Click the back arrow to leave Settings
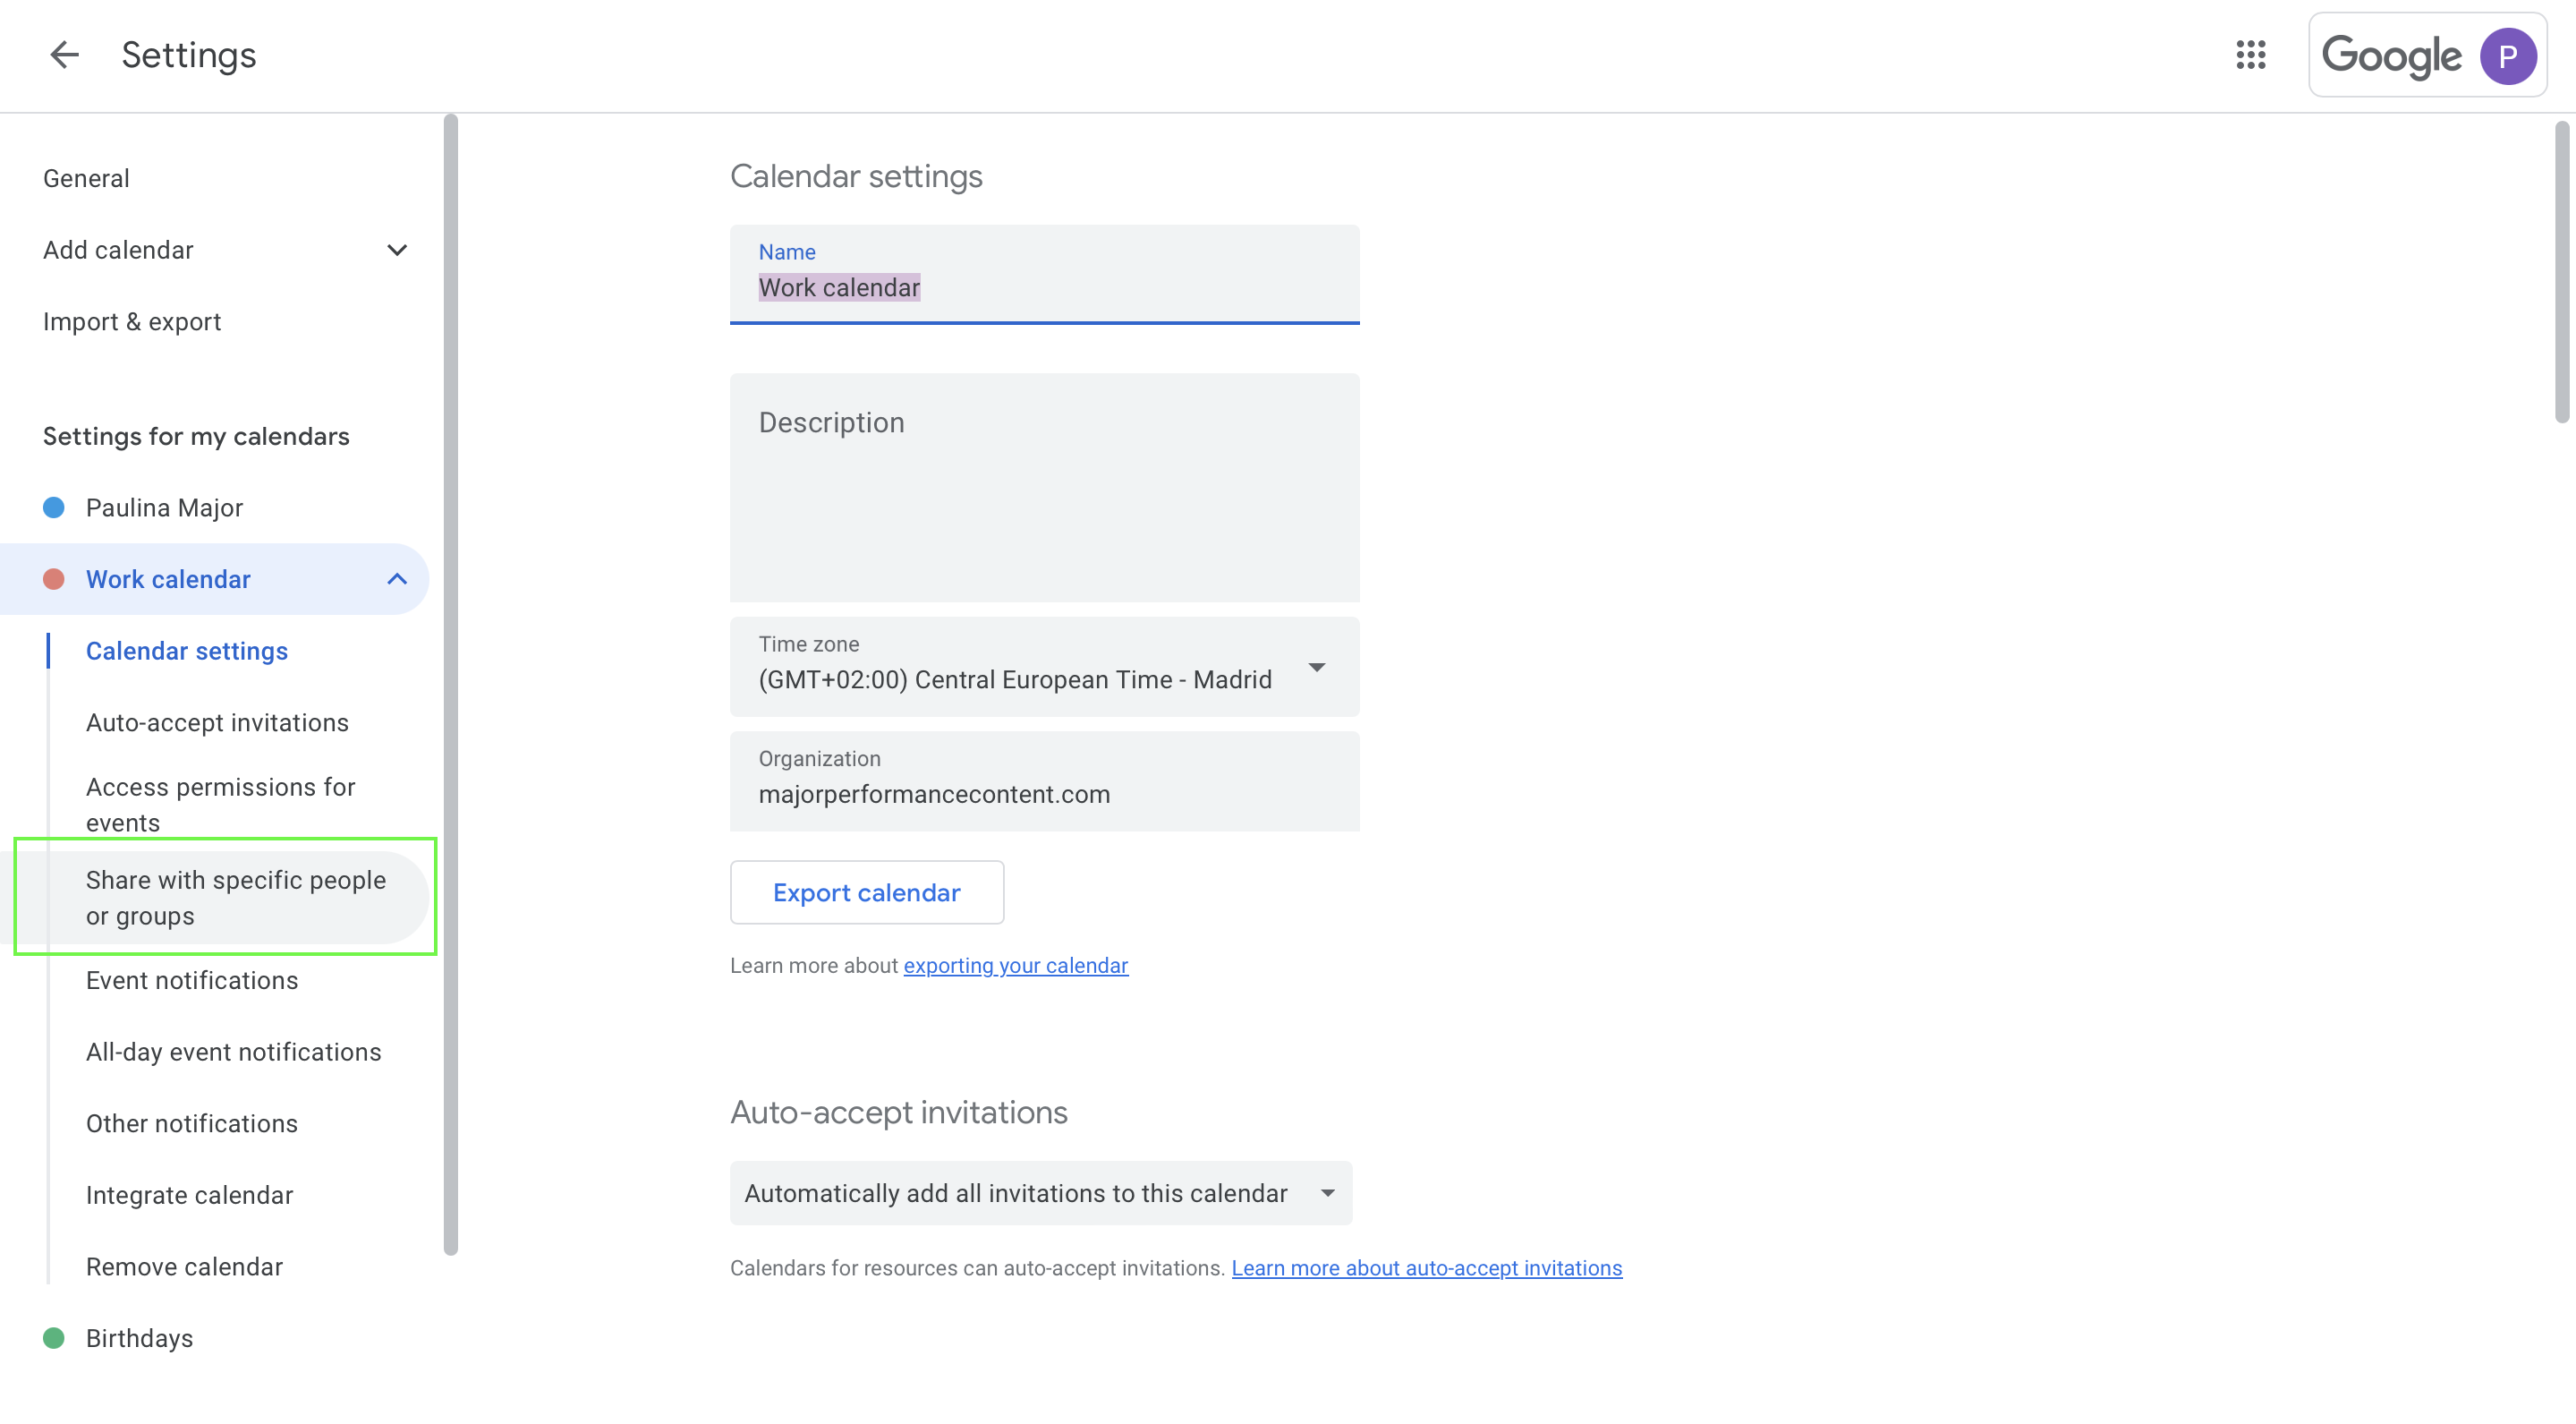 pyautogui.click(x=64, y=55)
